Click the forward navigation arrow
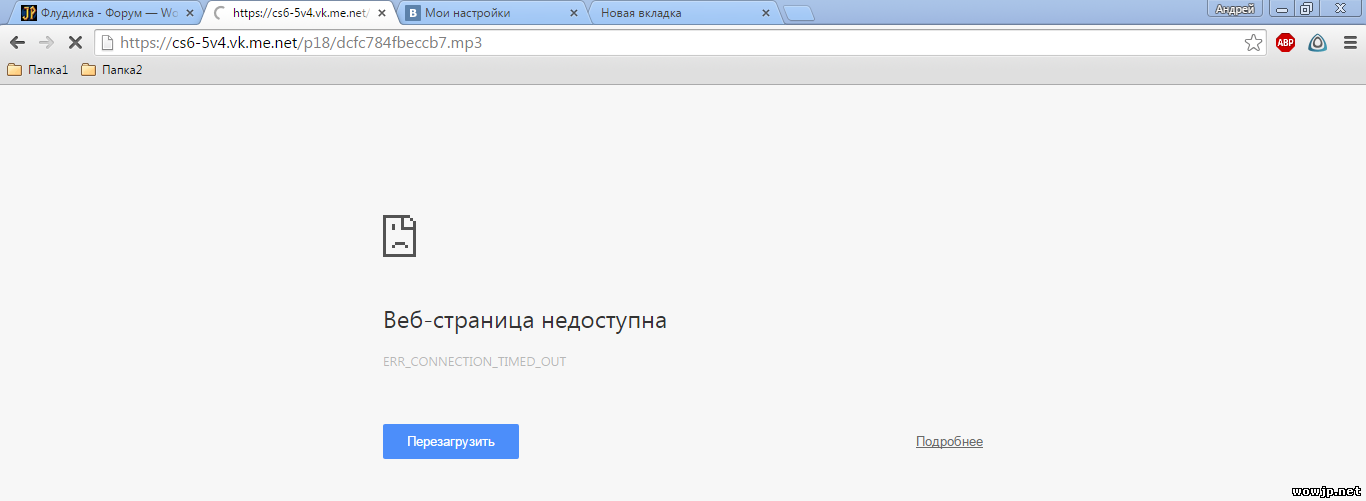Screen dimensions: 1366x501 click(46, 43)
